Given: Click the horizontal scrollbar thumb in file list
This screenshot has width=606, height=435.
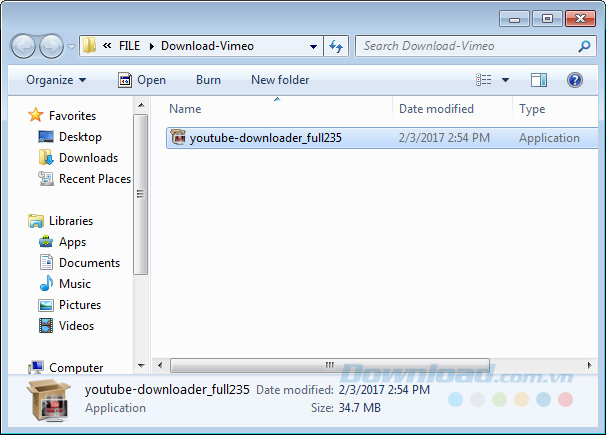Looking at the screenshot, I should pyautogui.click(x=330, y=365).
